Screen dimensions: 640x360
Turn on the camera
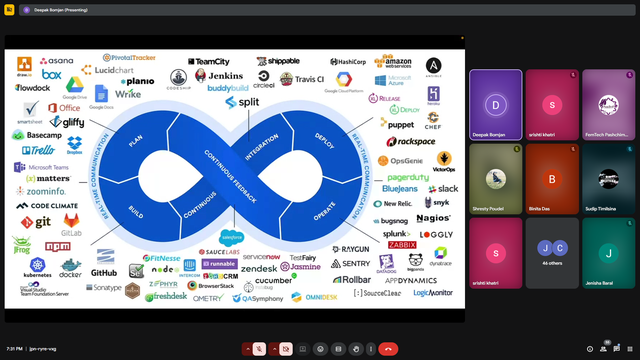tap(286, 349)
